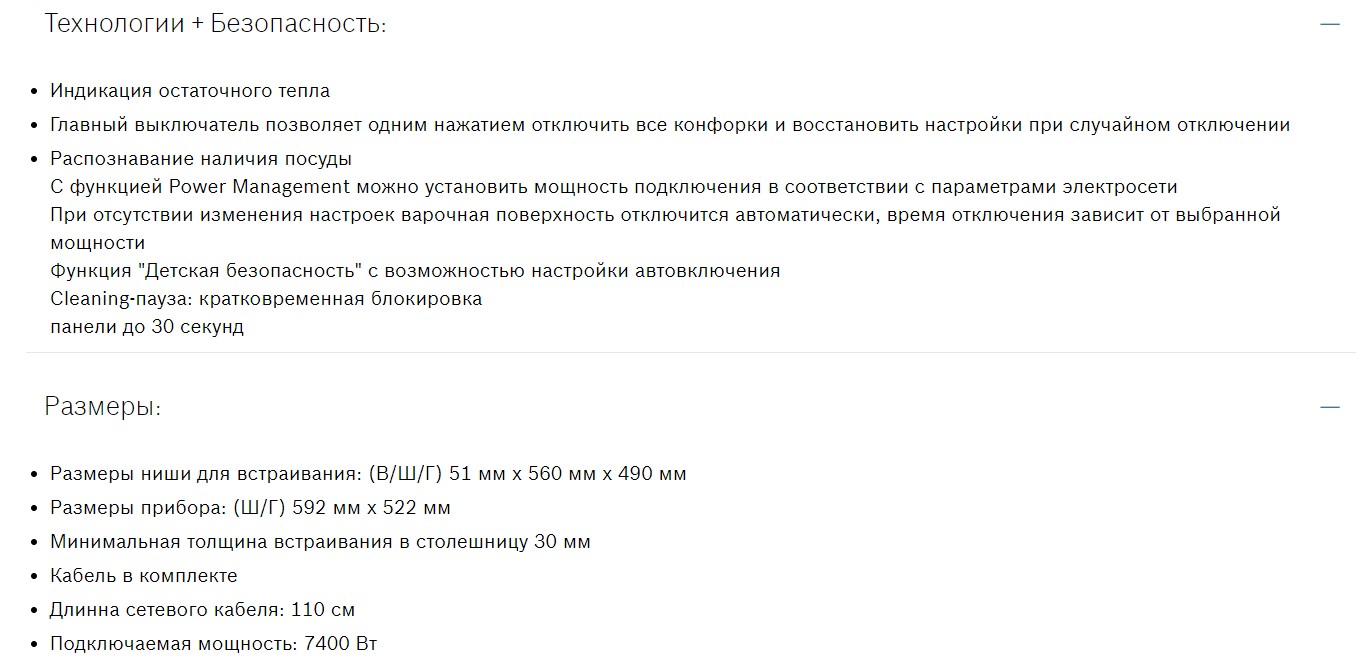Collapse the Размеры section minus icon
This screenshot has height=665, width=1363.
coord(1329,407)
